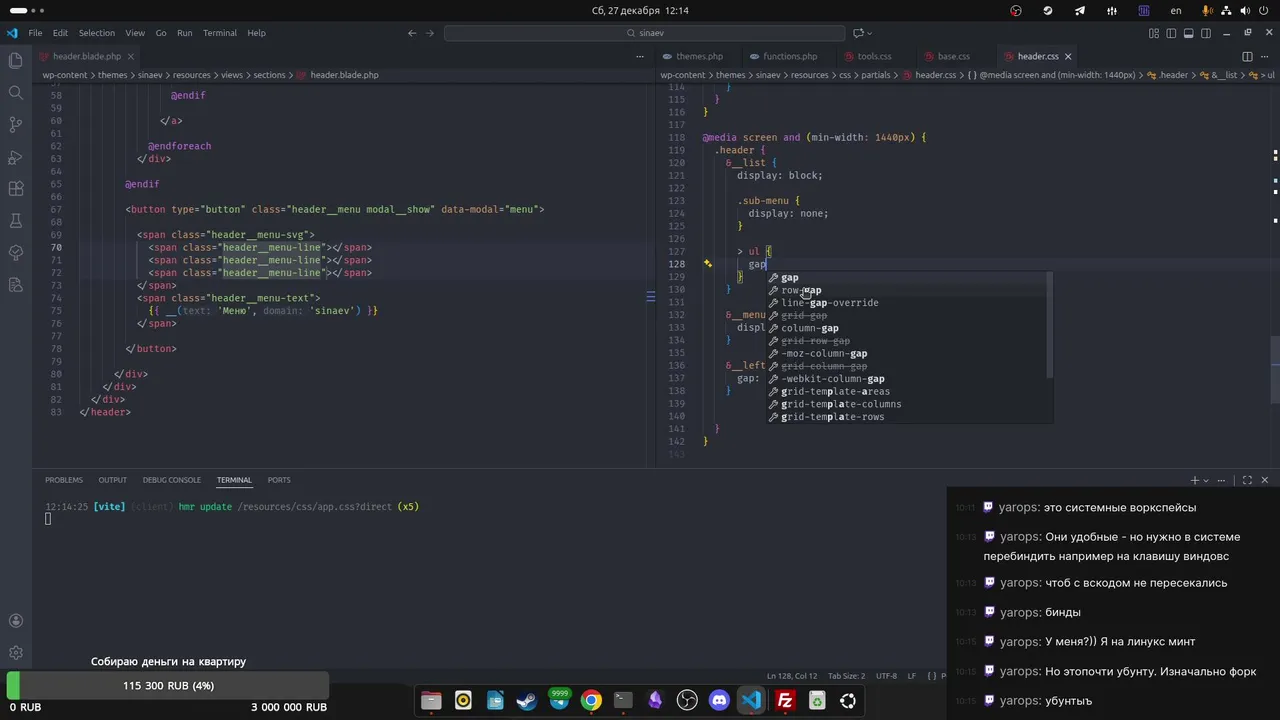This screenshot has width=1280, height=720.
Task: Click the sinaev command center search field
Action: pos(644,33)
